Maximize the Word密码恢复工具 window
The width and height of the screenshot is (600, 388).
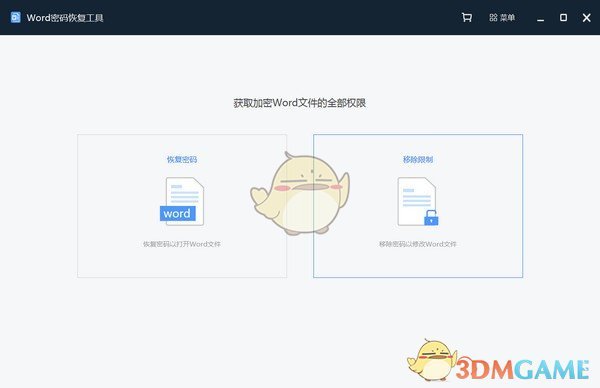pyautogui.click(x=563, y=18)
